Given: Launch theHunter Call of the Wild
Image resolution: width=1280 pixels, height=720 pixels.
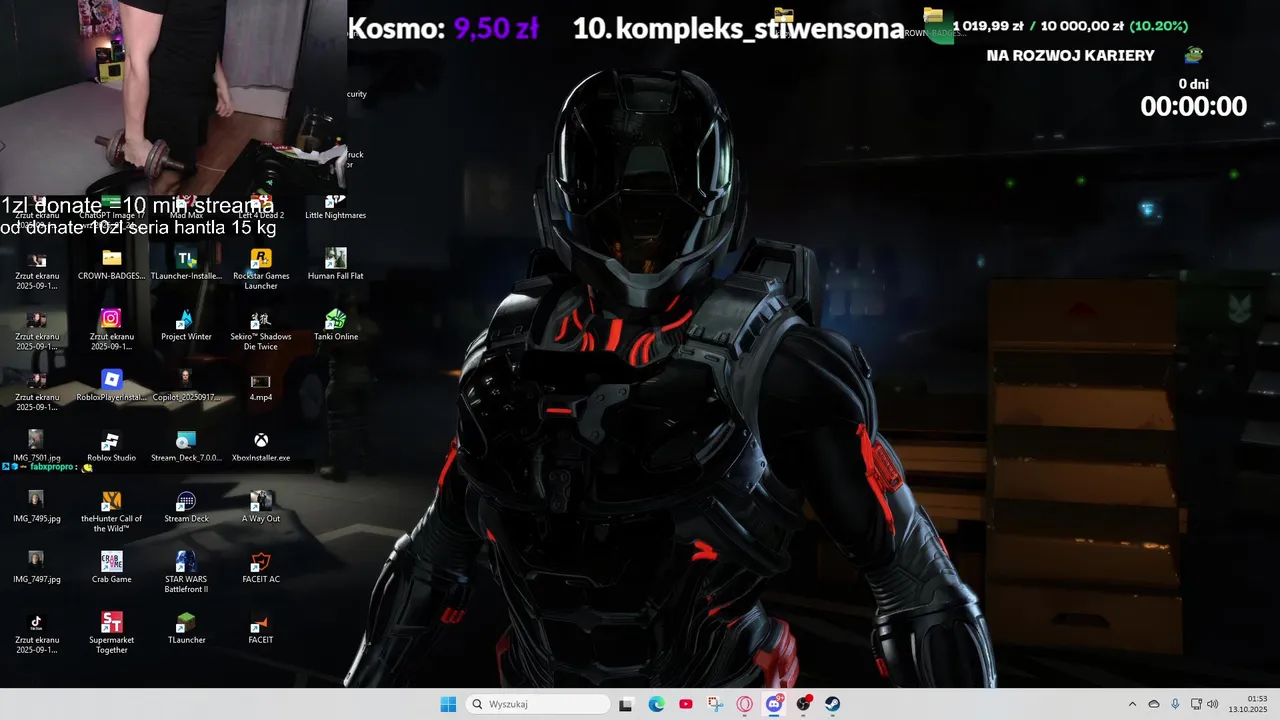Looking at the screenshot, I should tap(112, 512).
